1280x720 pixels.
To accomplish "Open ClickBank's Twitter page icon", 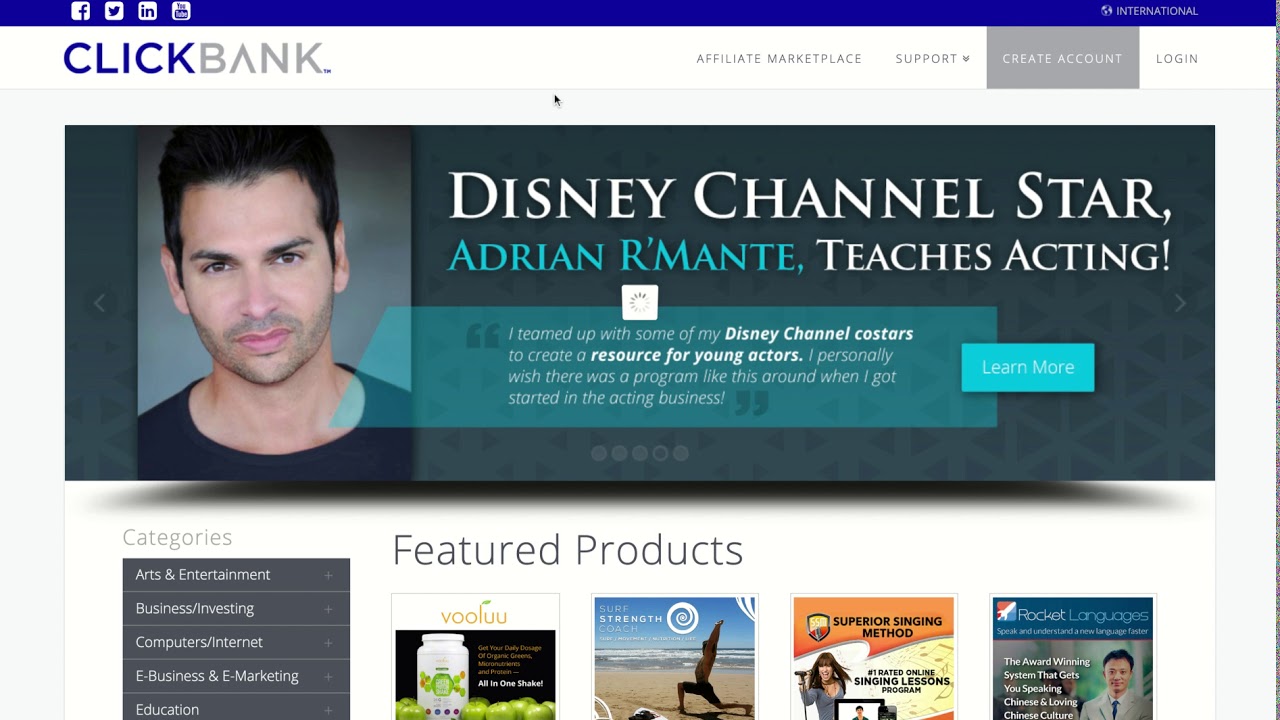I will (x=114, y=11).
